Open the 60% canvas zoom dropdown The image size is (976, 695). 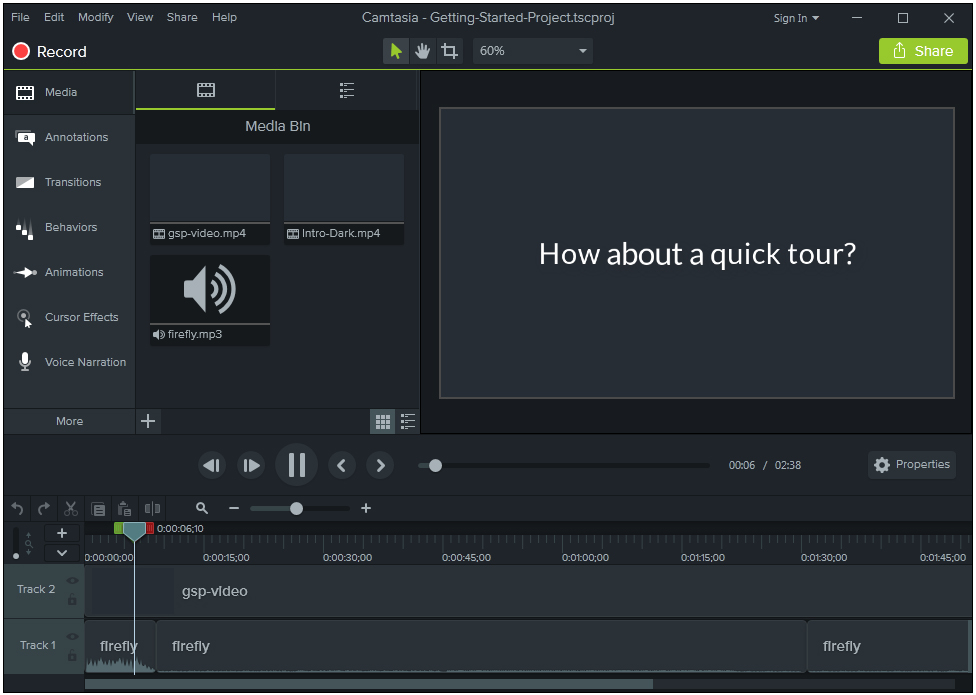(533, 51)
